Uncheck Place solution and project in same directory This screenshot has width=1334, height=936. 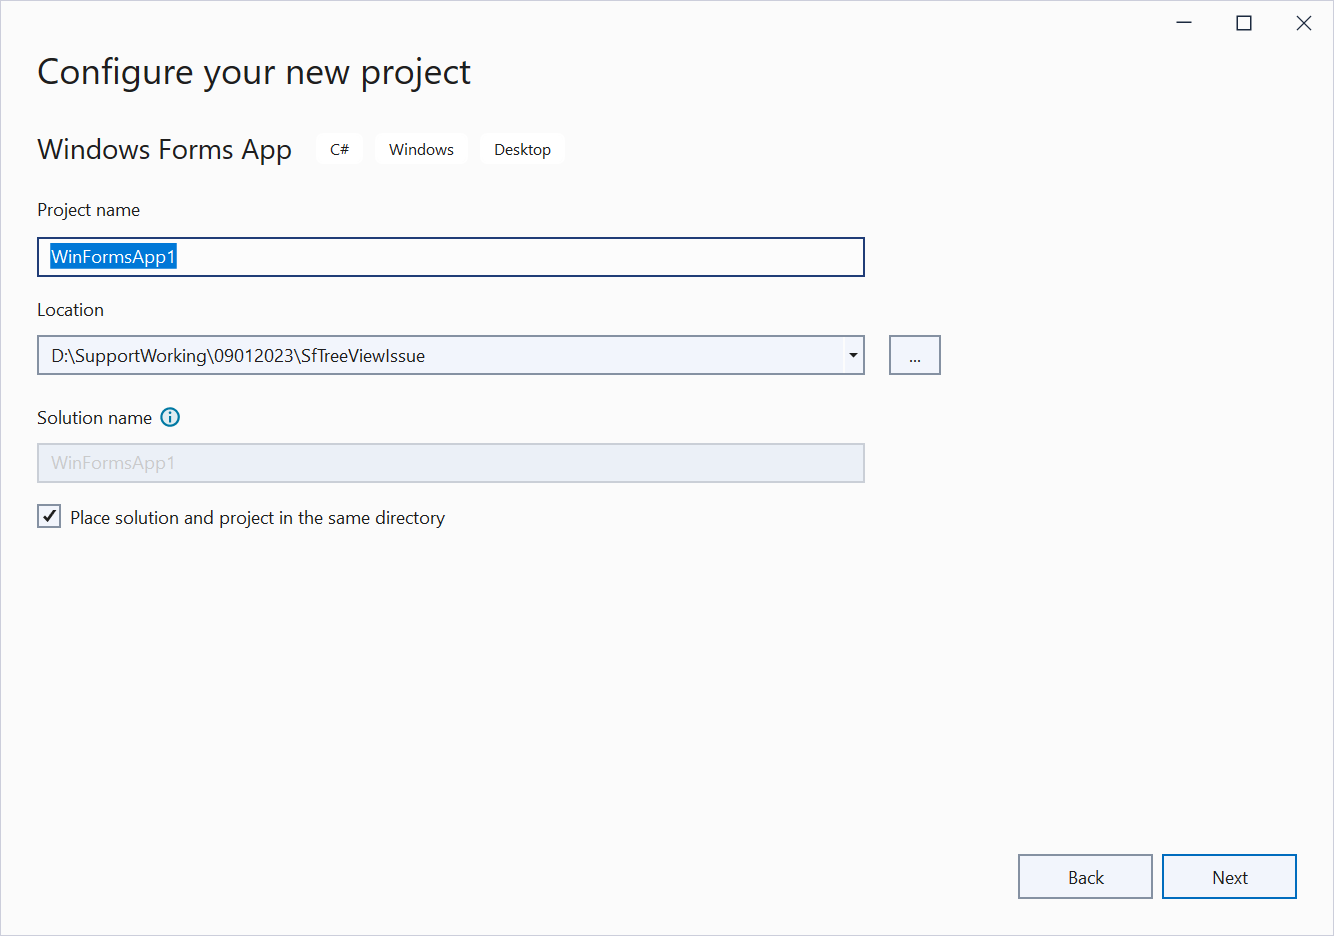pos(49,516)
